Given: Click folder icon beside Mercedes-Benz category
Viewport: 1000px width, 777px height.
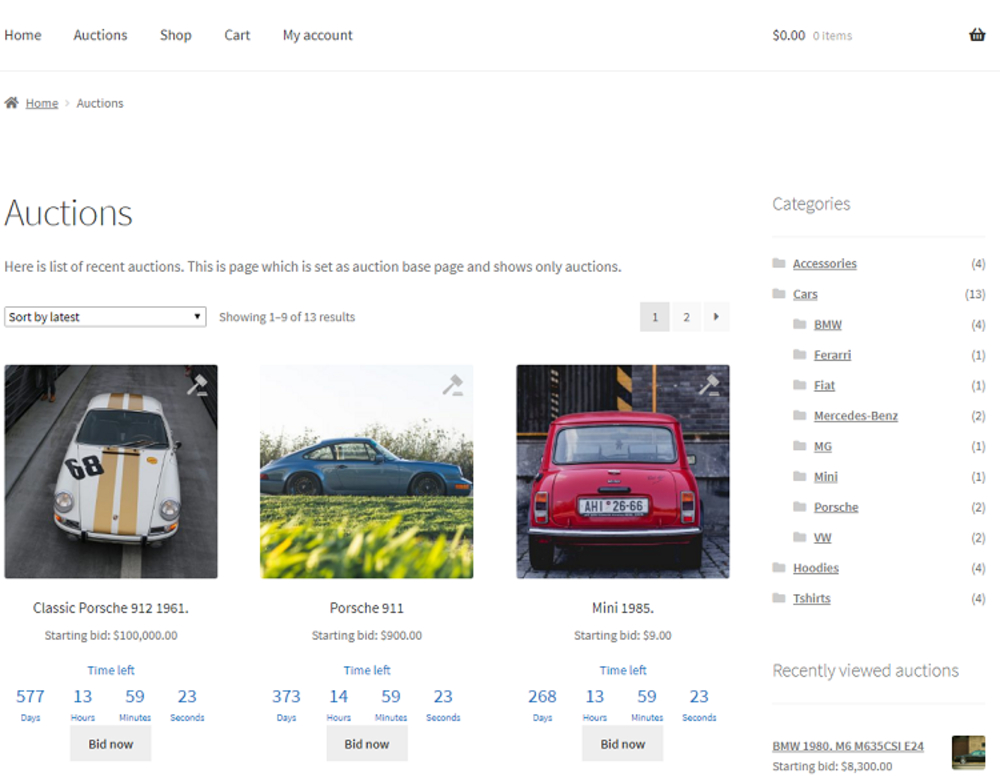Looking at the screenshot, I should (x=800, y=415).
